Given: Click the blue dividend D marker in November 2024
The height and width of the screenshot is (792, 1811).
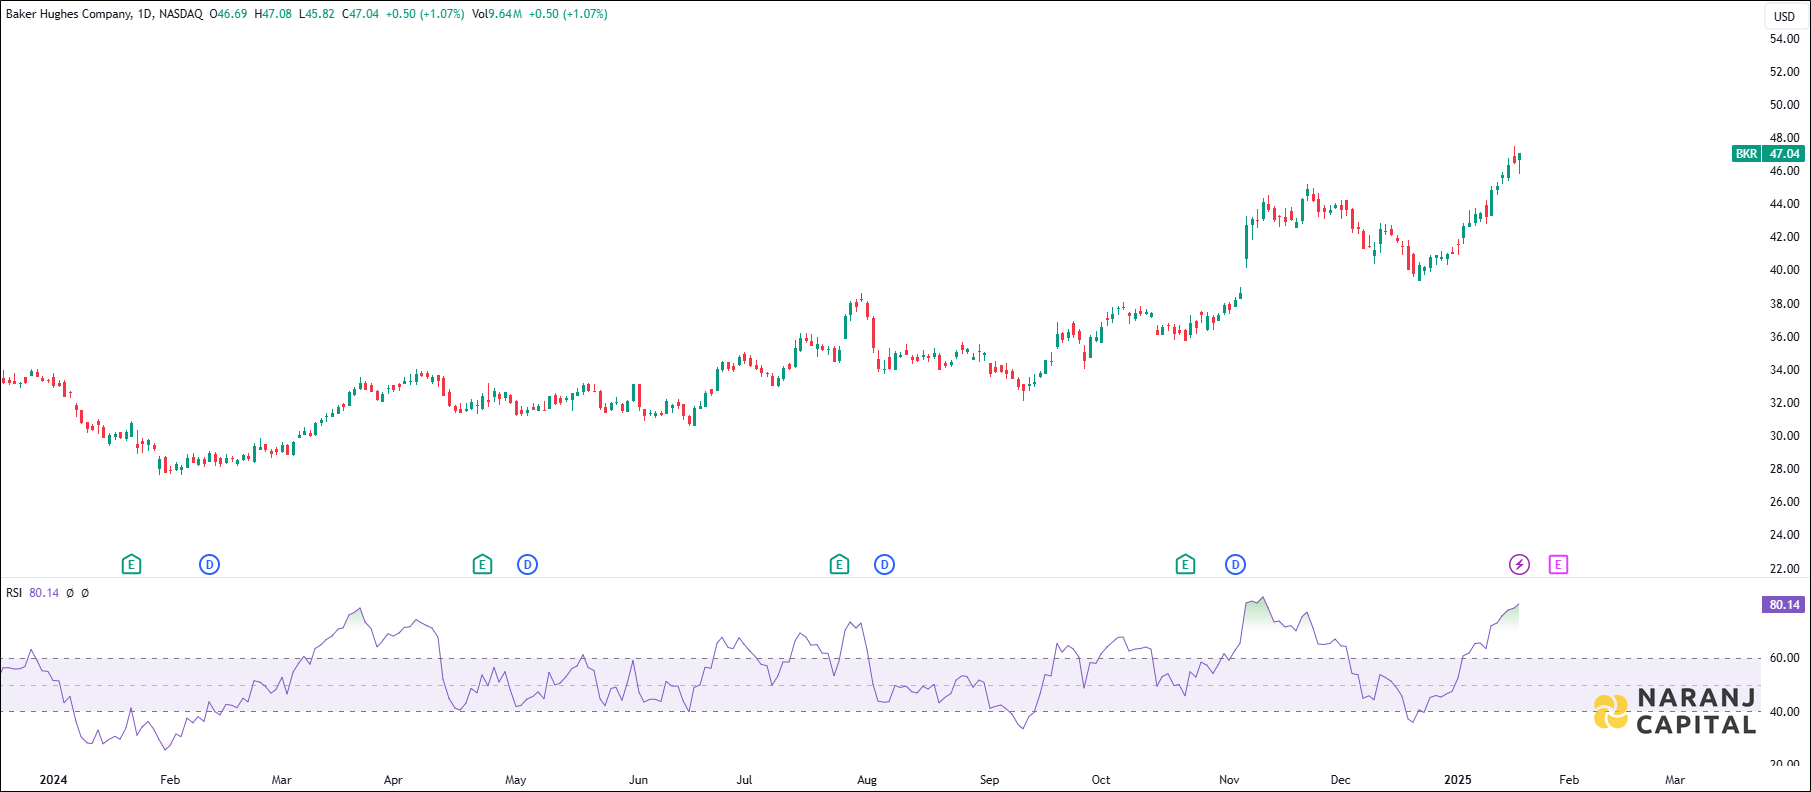Looking at the screenshot, I should (1235, 565).
